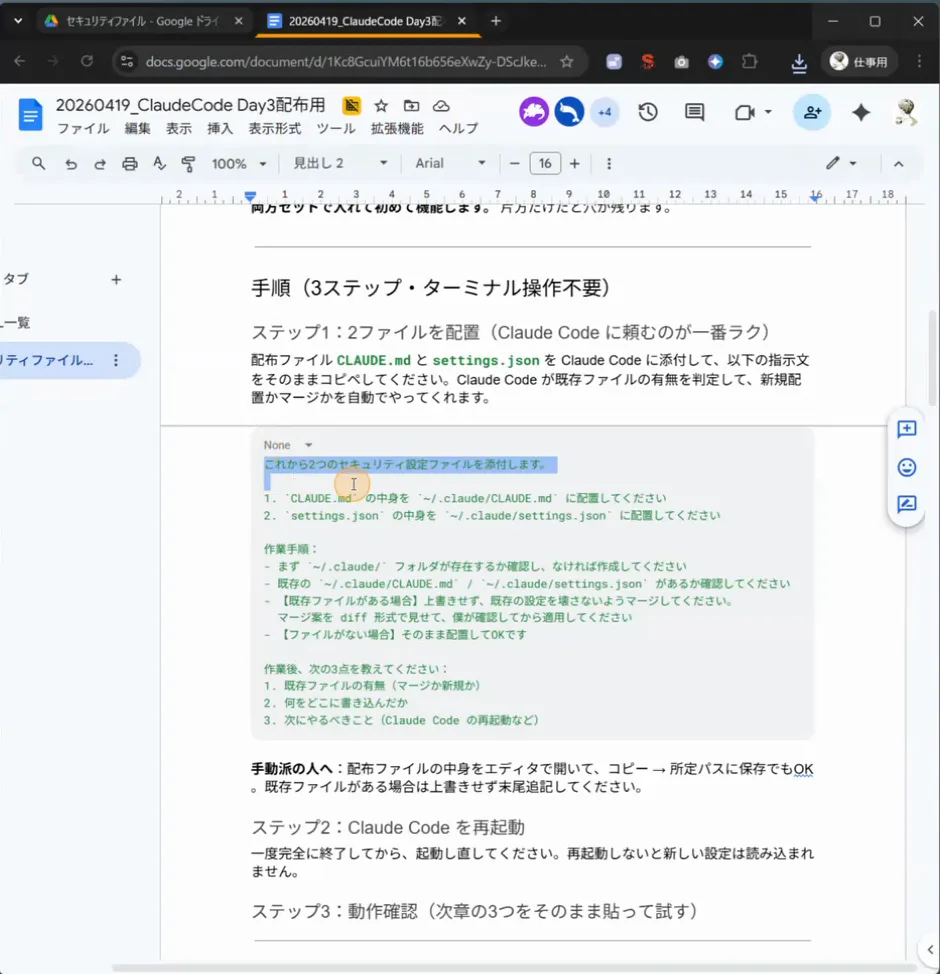The height and width of the screenshot is (974, 940).
Task: Add a new document tab
Action: 116,280
